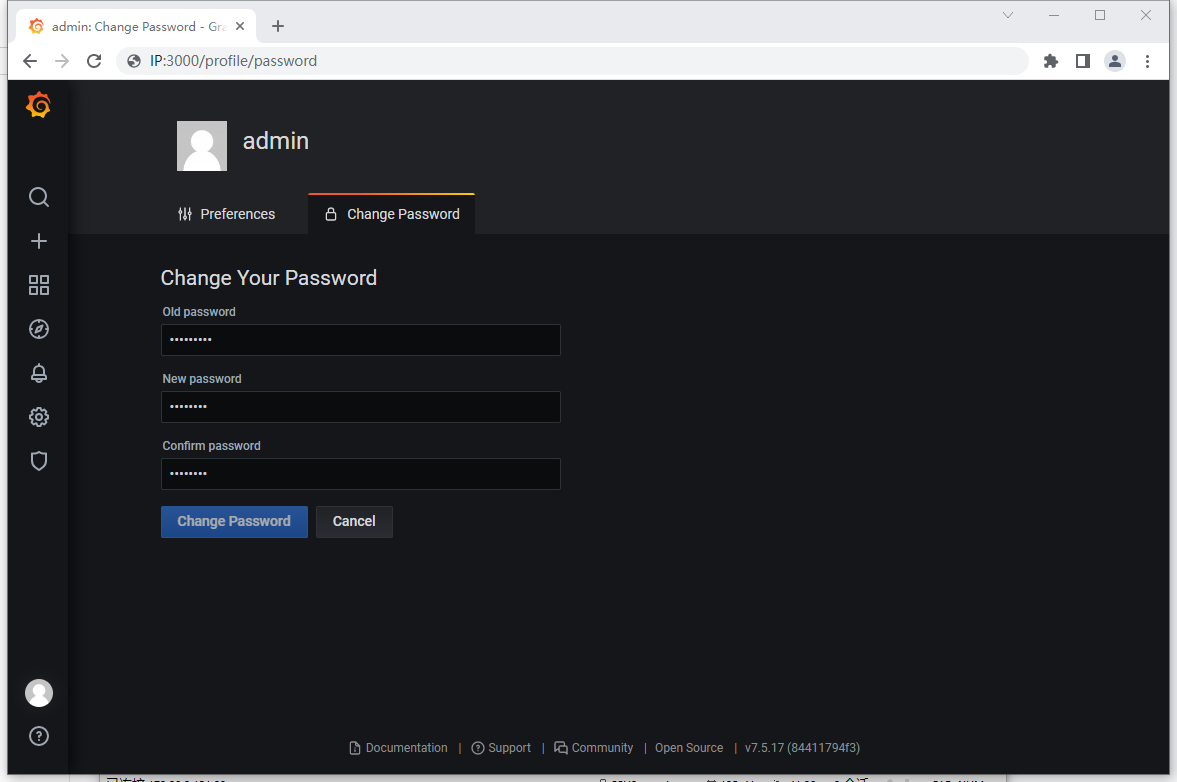1177x782 pixels.
Task: Open the Open Source footer link
Action: [689, 748]
